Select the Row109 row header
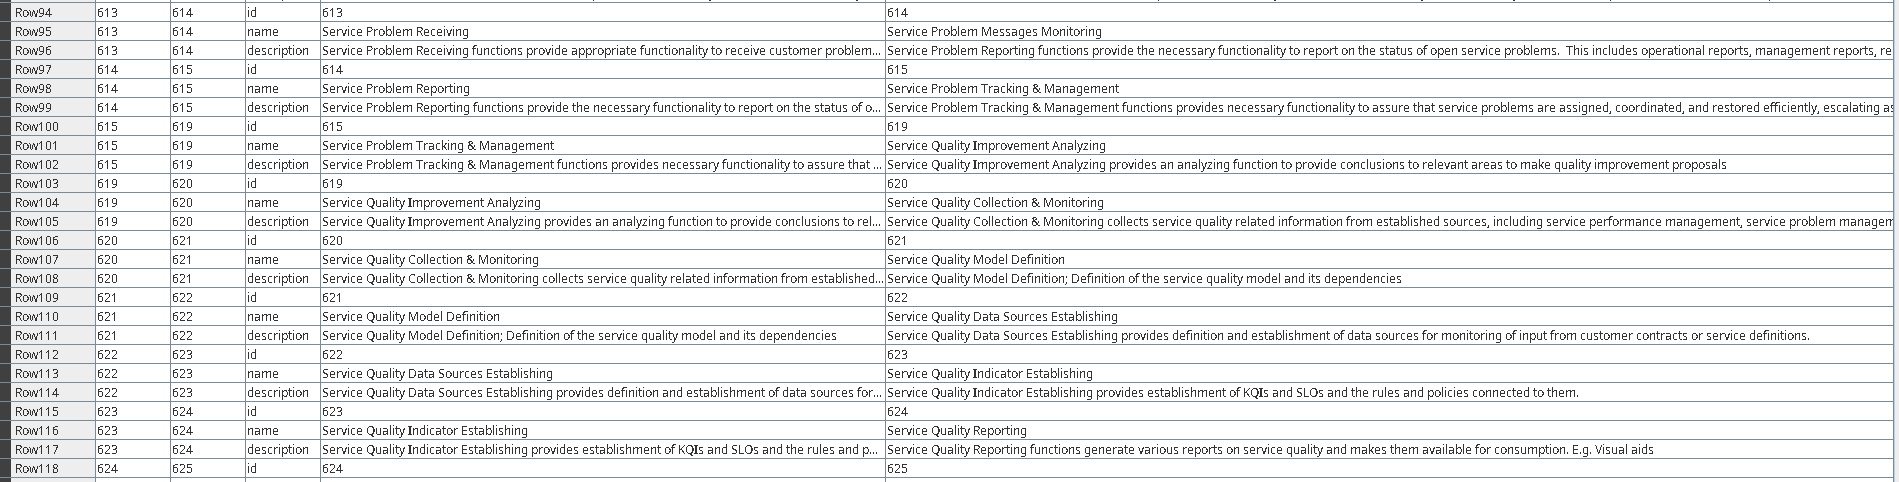1899x482 pixels. pyautogui.click(x=47, y=298)
